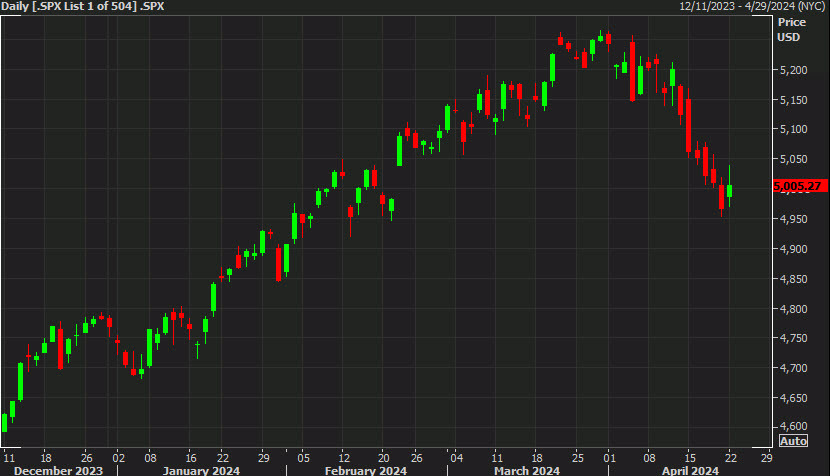
Task: Click the 5,150 price axis label
Action: pos(793,100)
